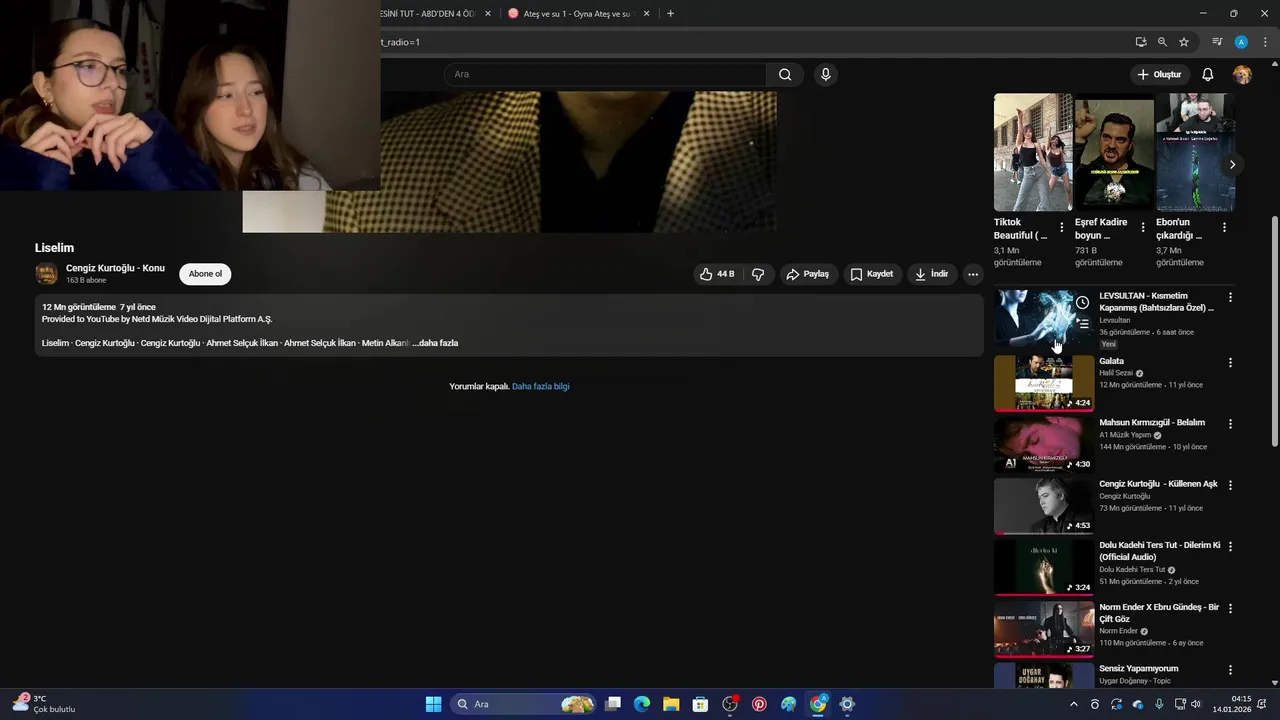Click the page vertical scrollbar
Image resolution: width=1280 pixels, height=720 pixels.
(1274, 330)
